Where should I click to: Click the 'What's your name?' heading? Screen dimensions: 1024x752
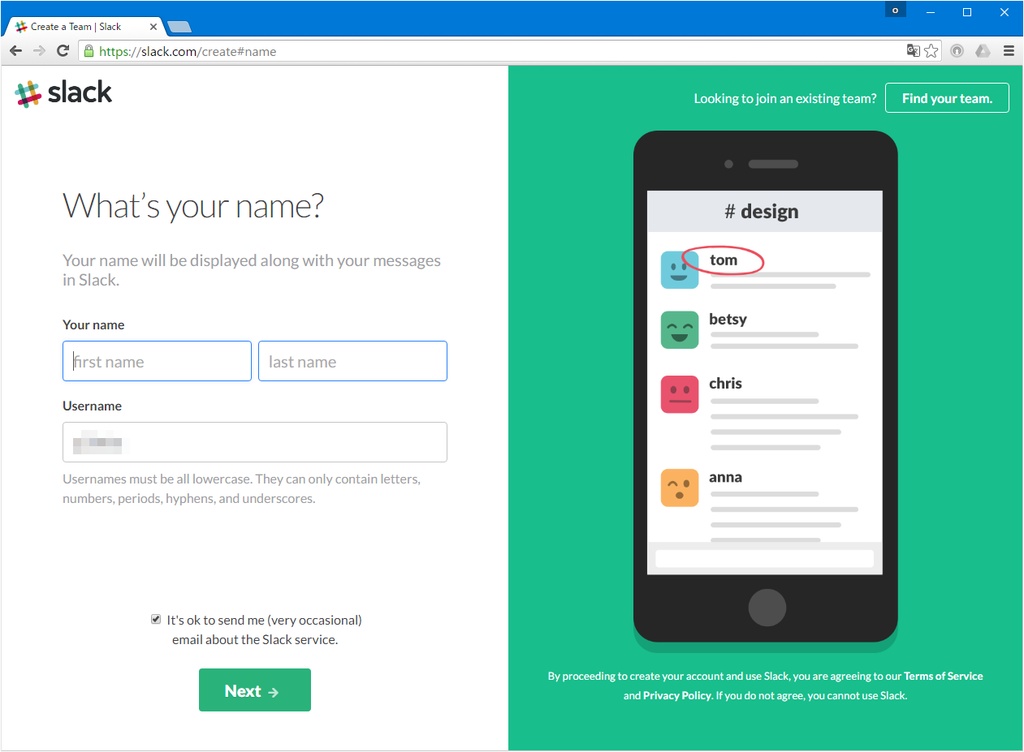click(x=193, y=206)
